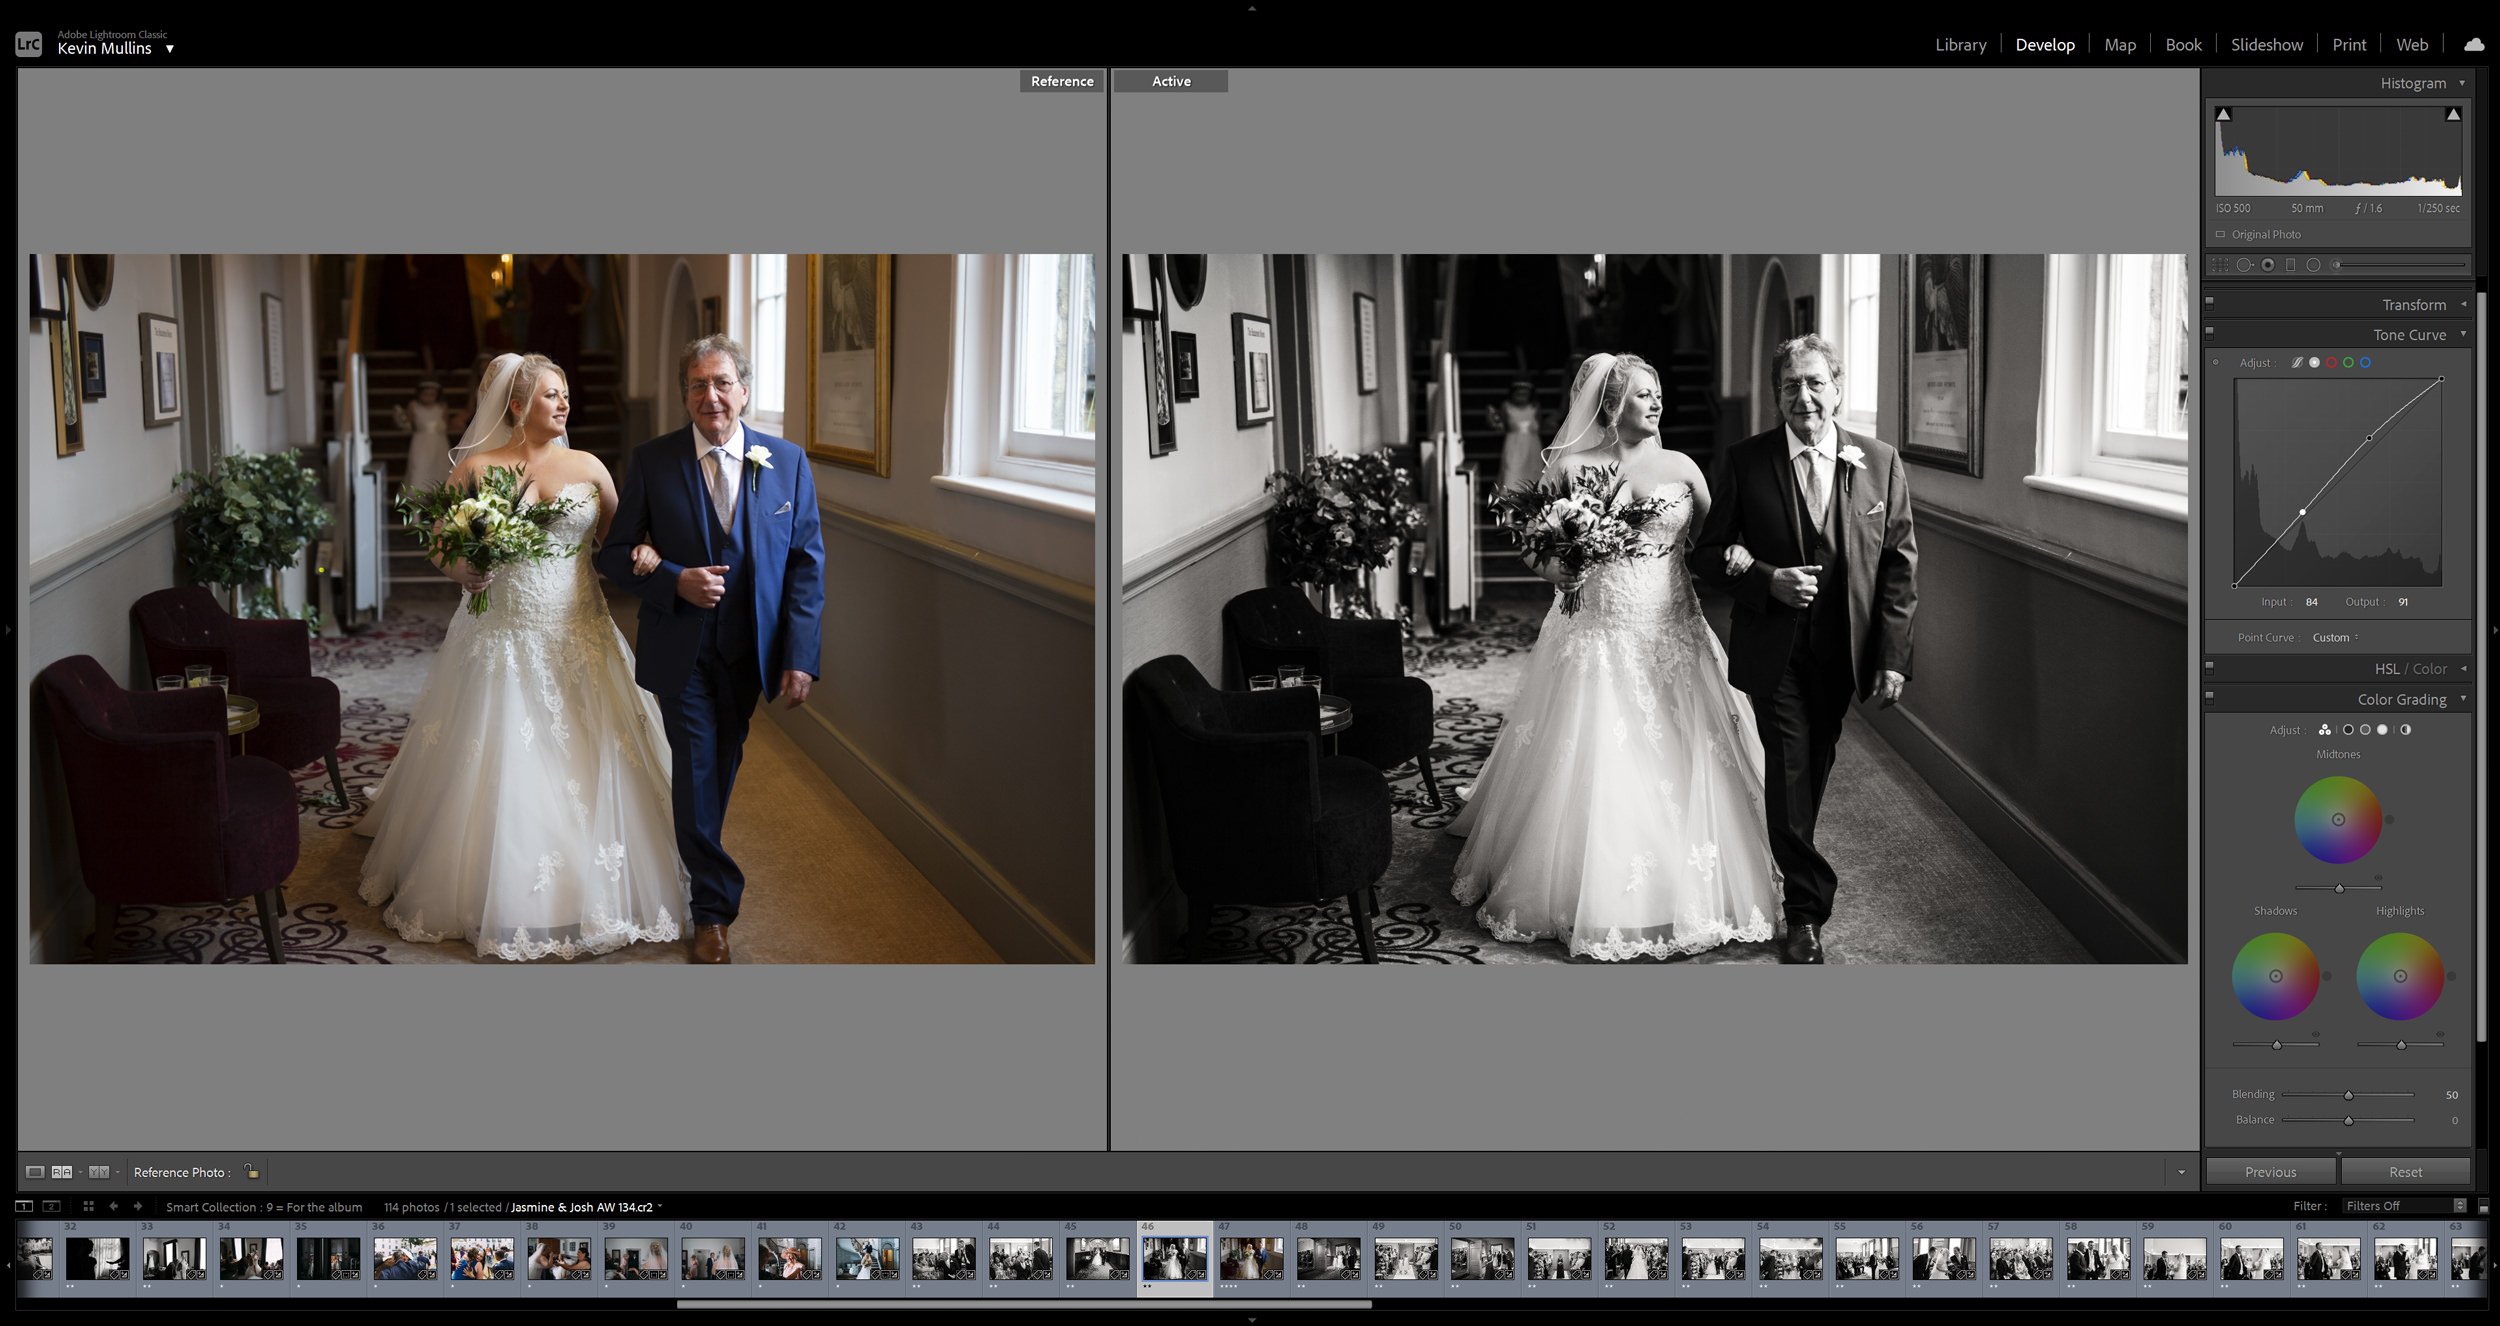Select the green channel tone curve icon

tap(2348, 362)
